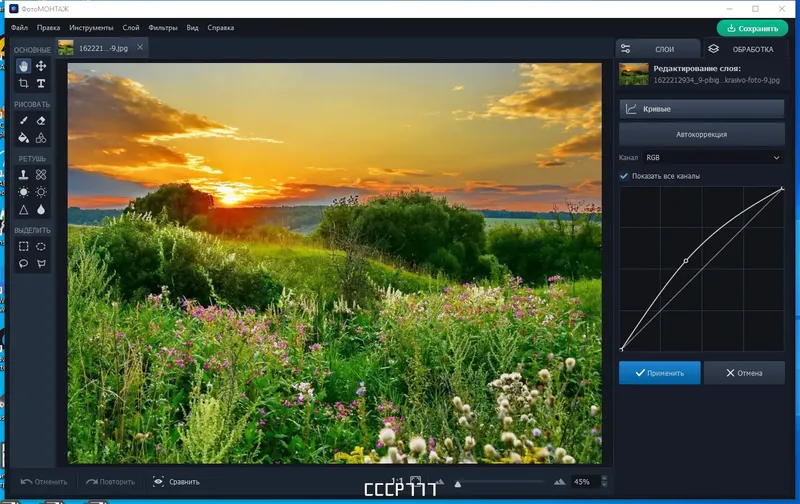800x504 pixels.
Task: Click the zoom percentage up arrow
Action: tap(604, 478)
